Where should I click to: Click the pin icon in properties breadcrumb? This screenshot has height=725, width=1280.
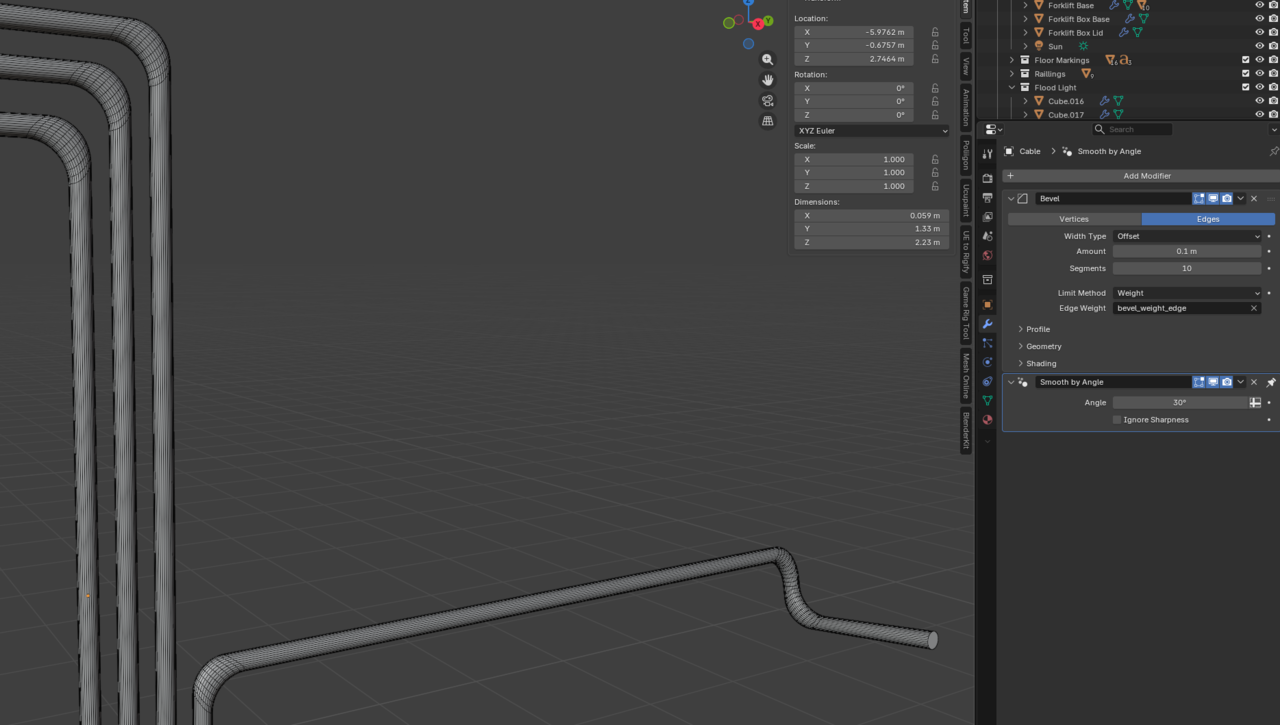point(1273,151)
